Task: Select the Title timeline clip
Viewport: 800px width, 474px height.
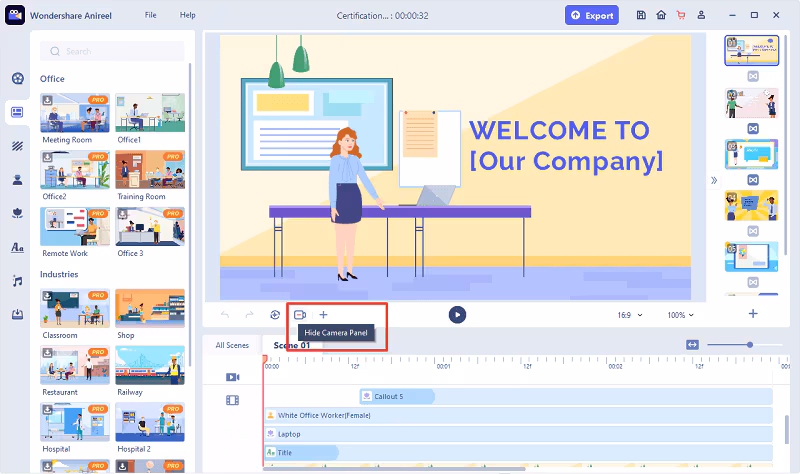Action: (x=302, y=453)
